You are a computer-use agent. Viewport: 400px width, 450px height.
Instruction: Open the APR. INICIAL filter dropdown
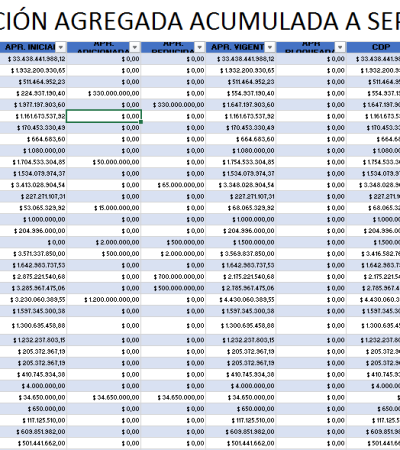(61, 48)
